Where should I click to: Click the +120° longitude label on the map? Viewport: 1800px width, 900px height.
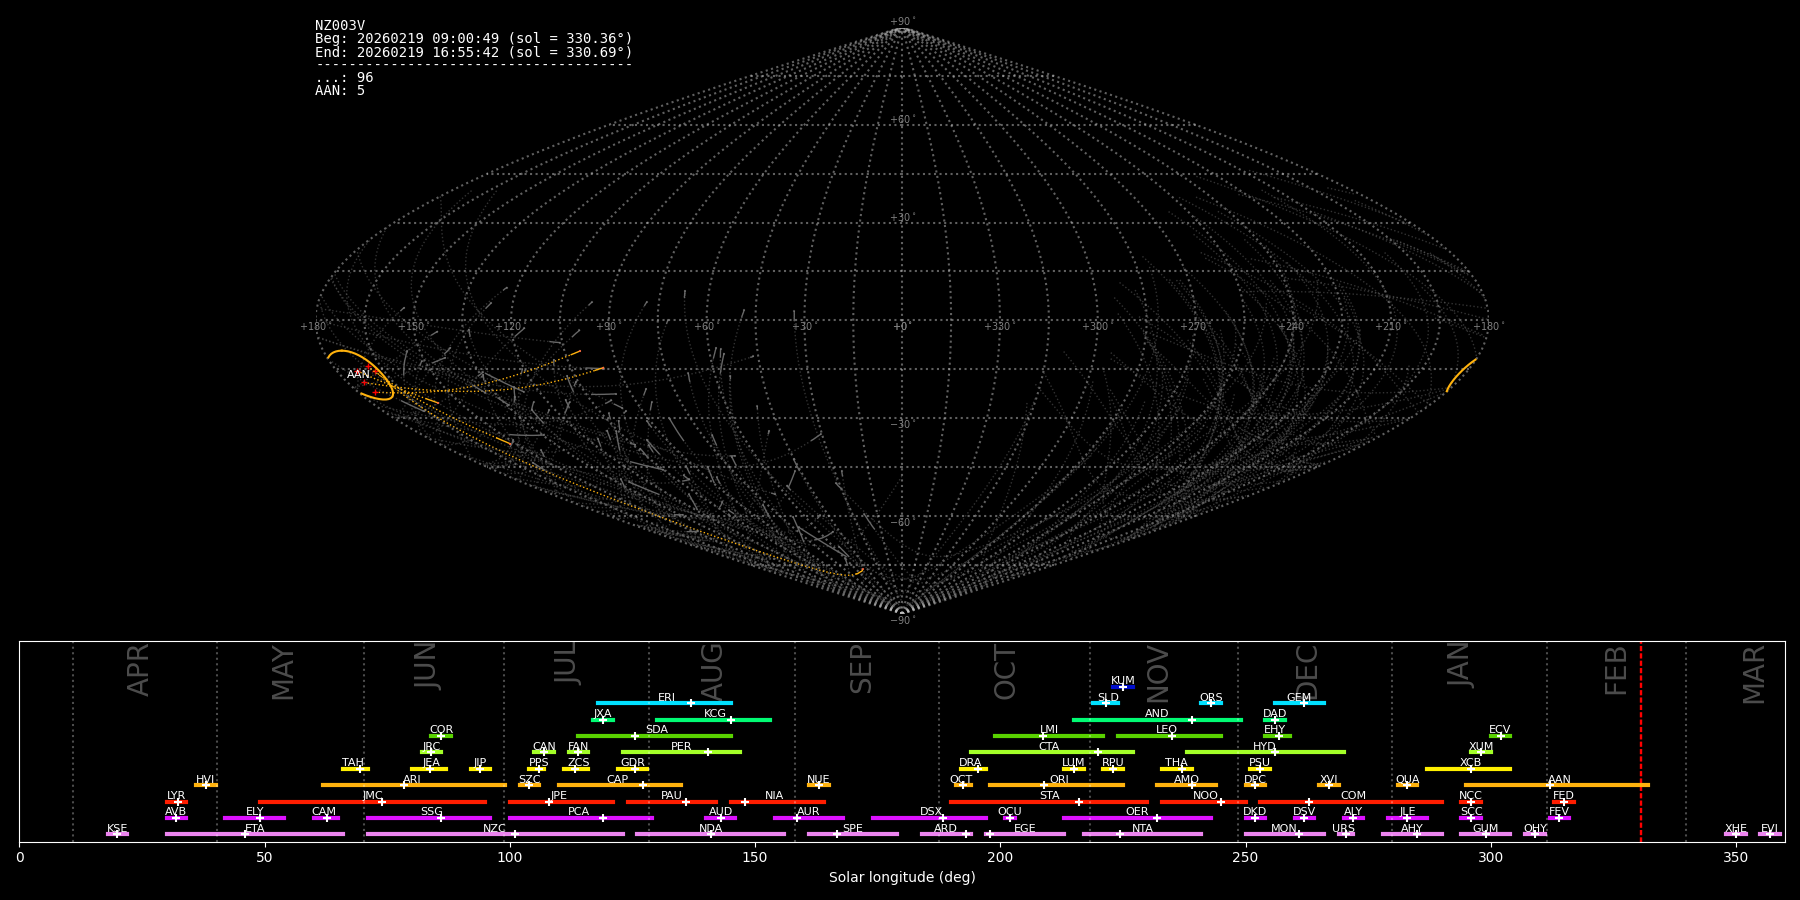[509, 327]
